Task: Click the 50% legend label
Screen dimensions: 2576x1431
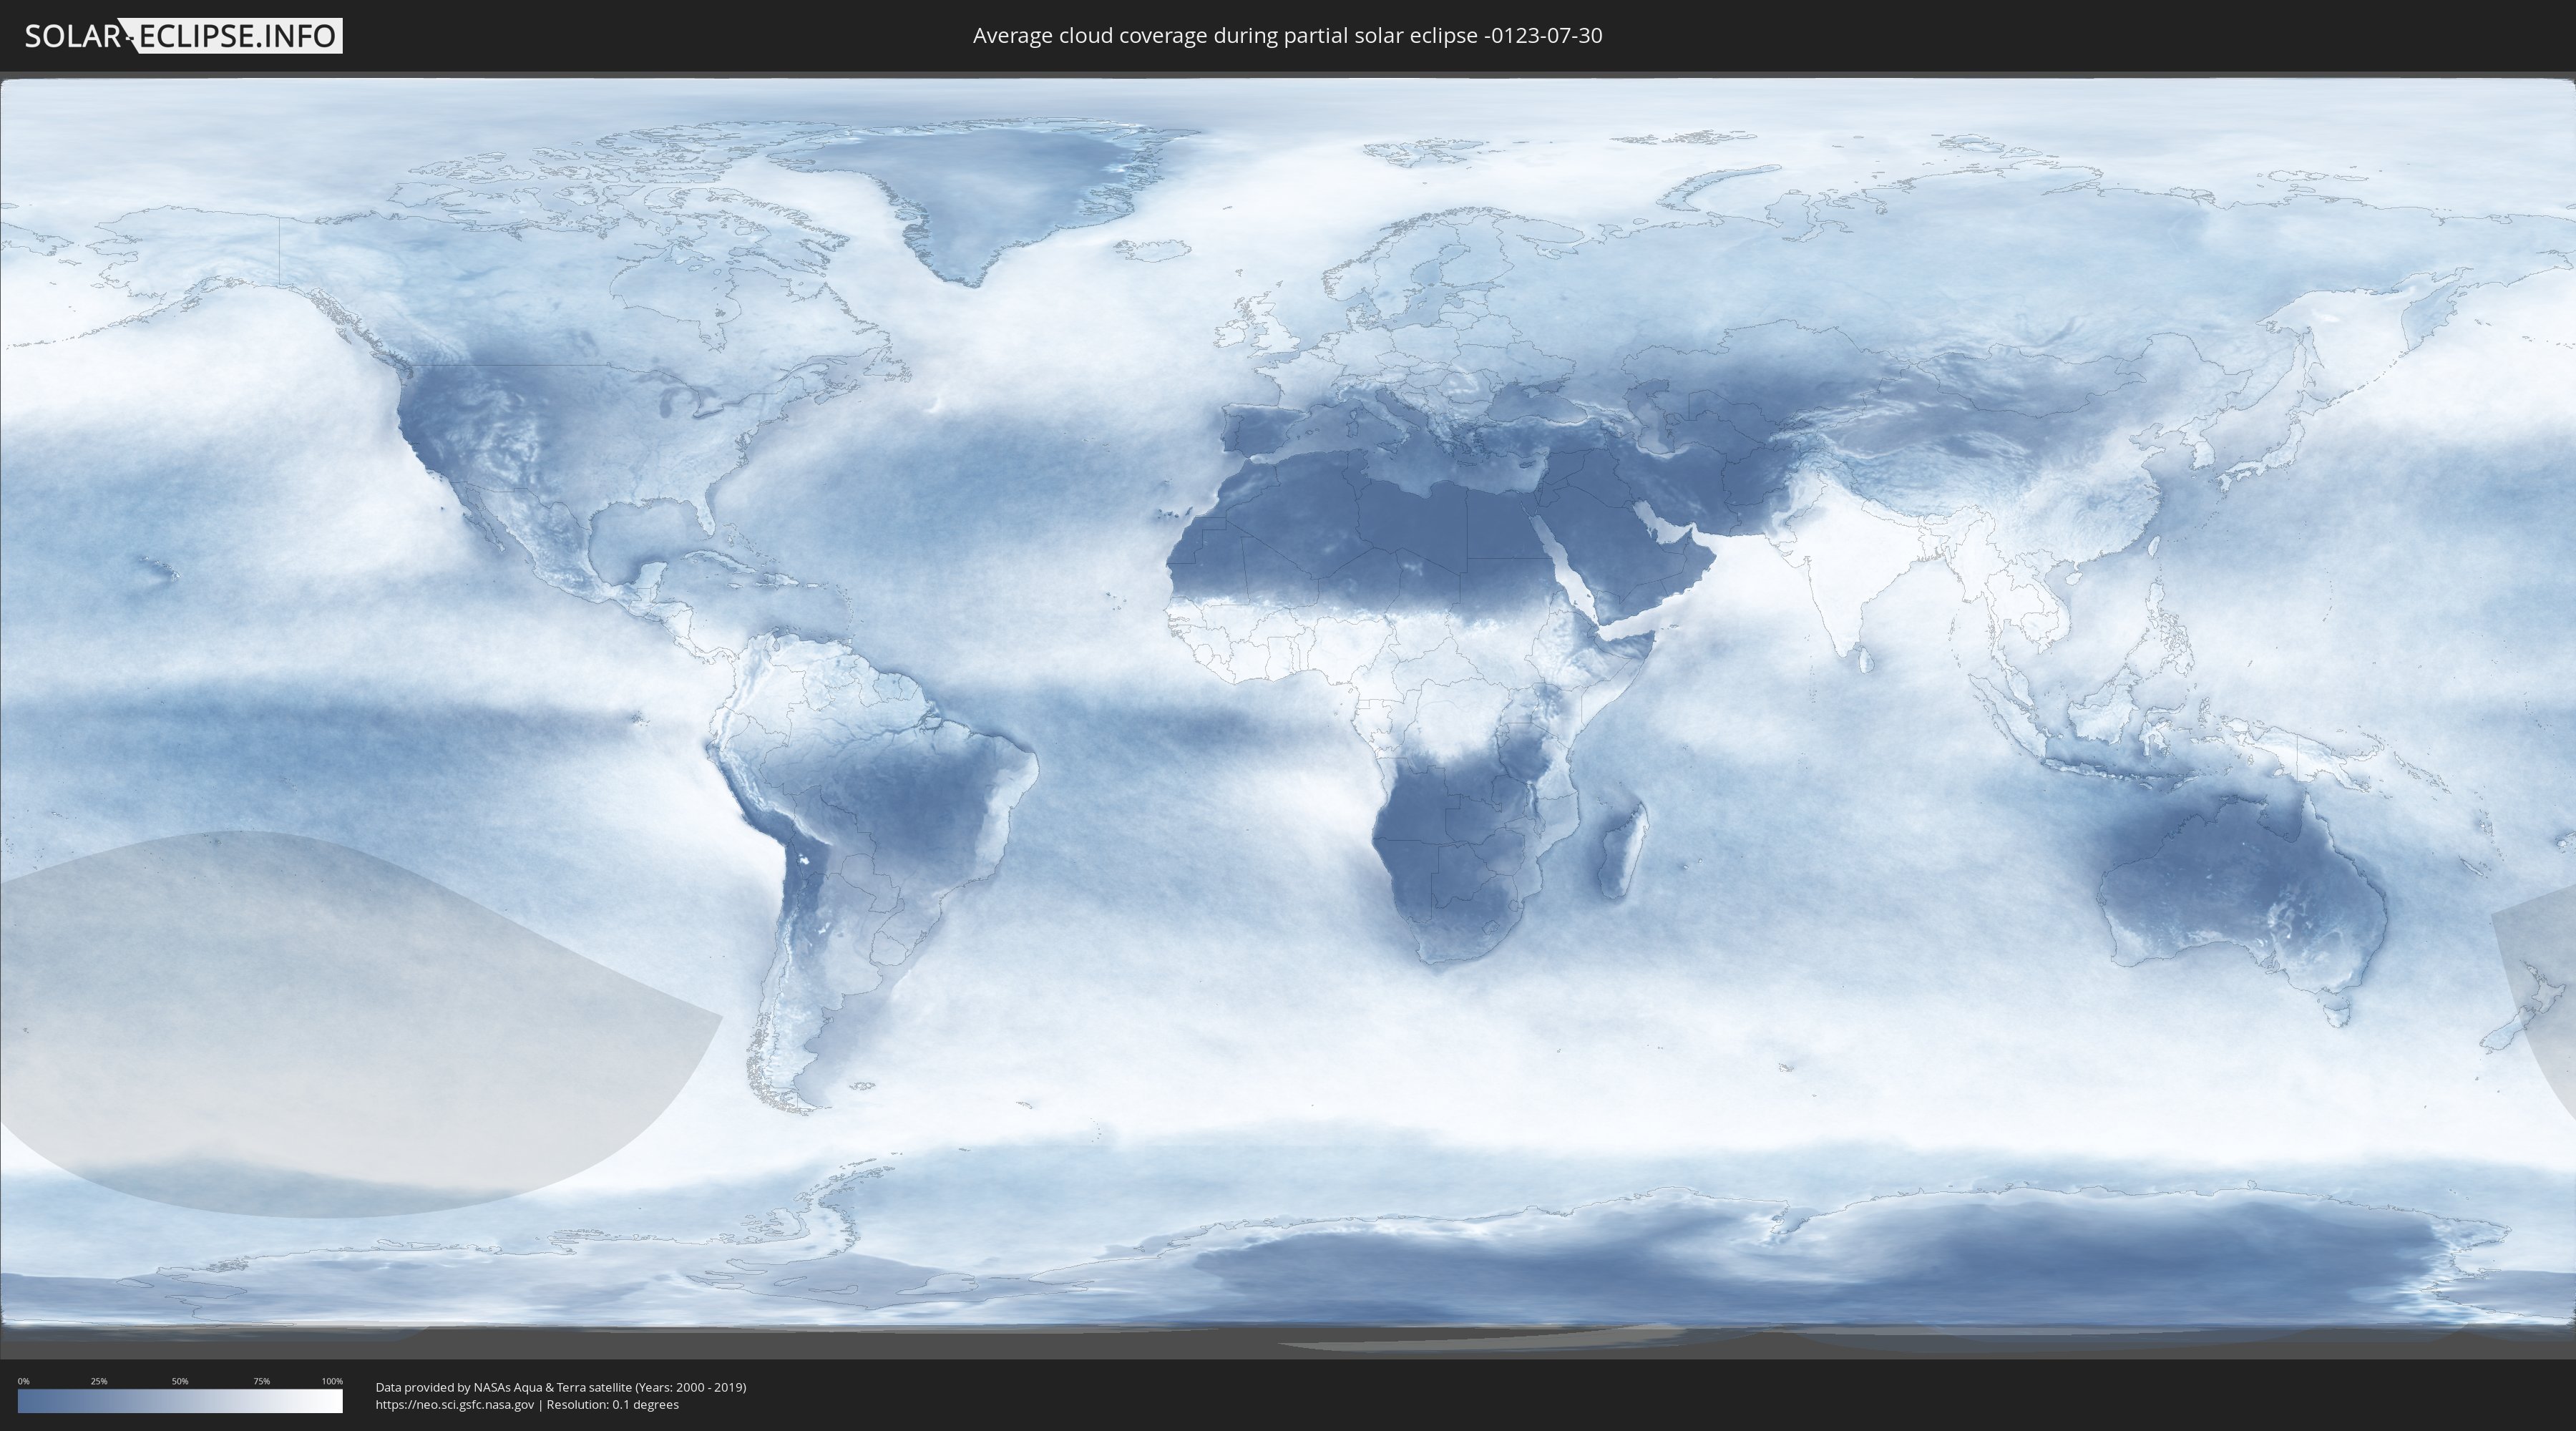Action: tap(180, 1381)
